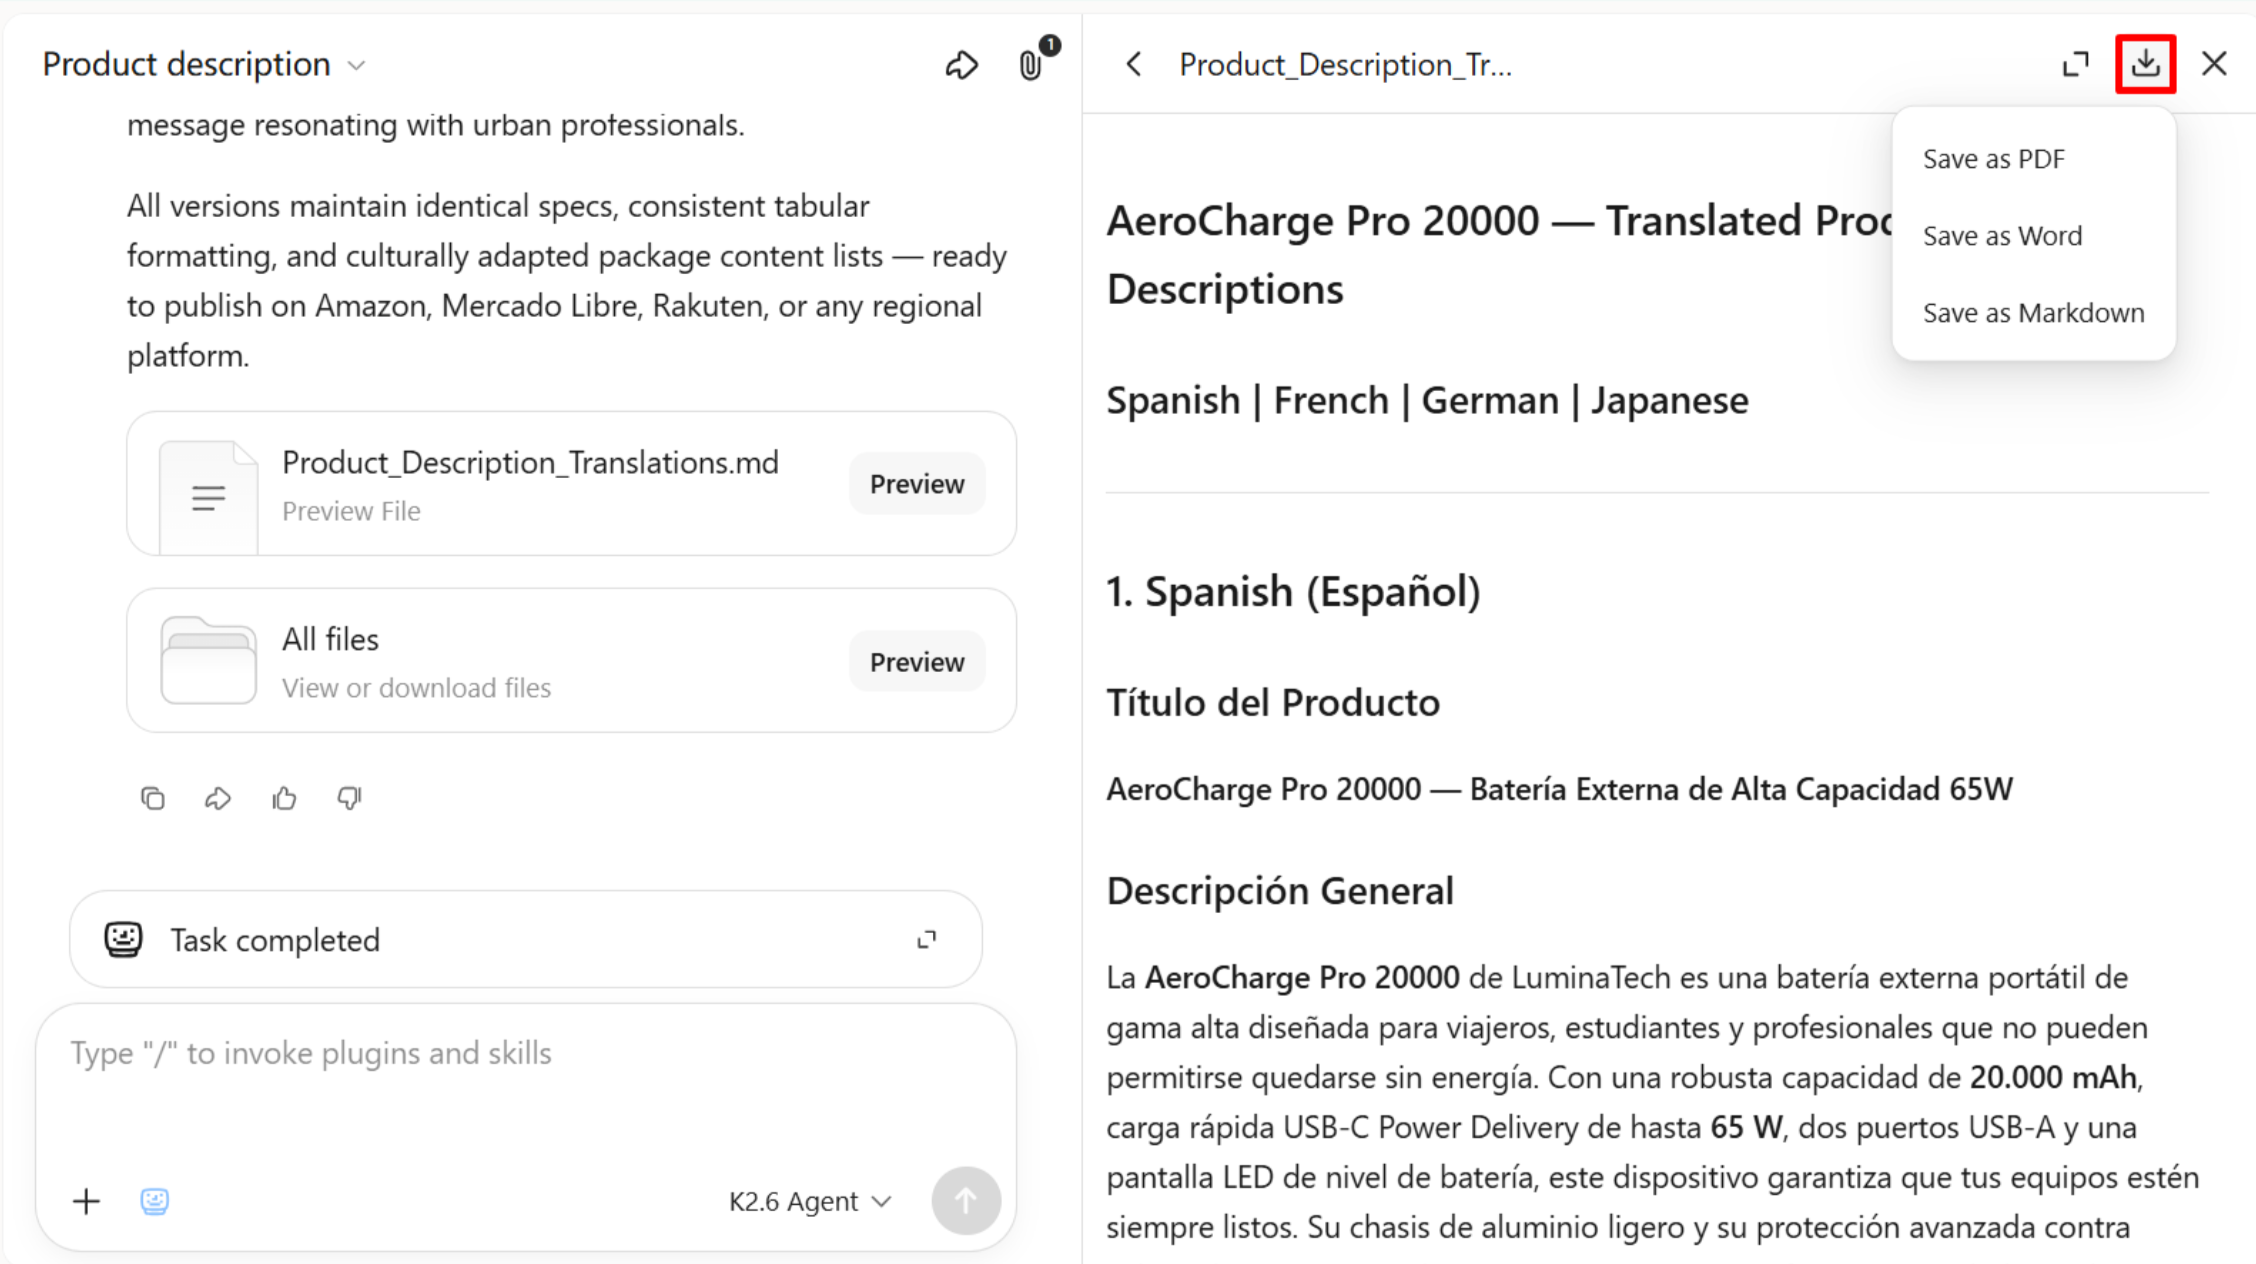Open the All files folder icon
The width and height of the screenshot is (2256, 1264).
208,661
